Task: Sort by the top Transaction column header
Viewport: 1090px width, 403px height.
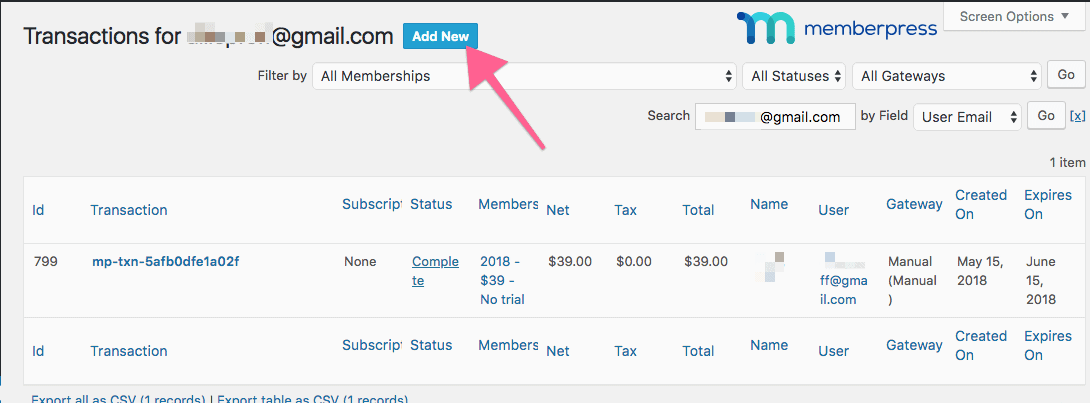Action: click(x=128, y=210)
